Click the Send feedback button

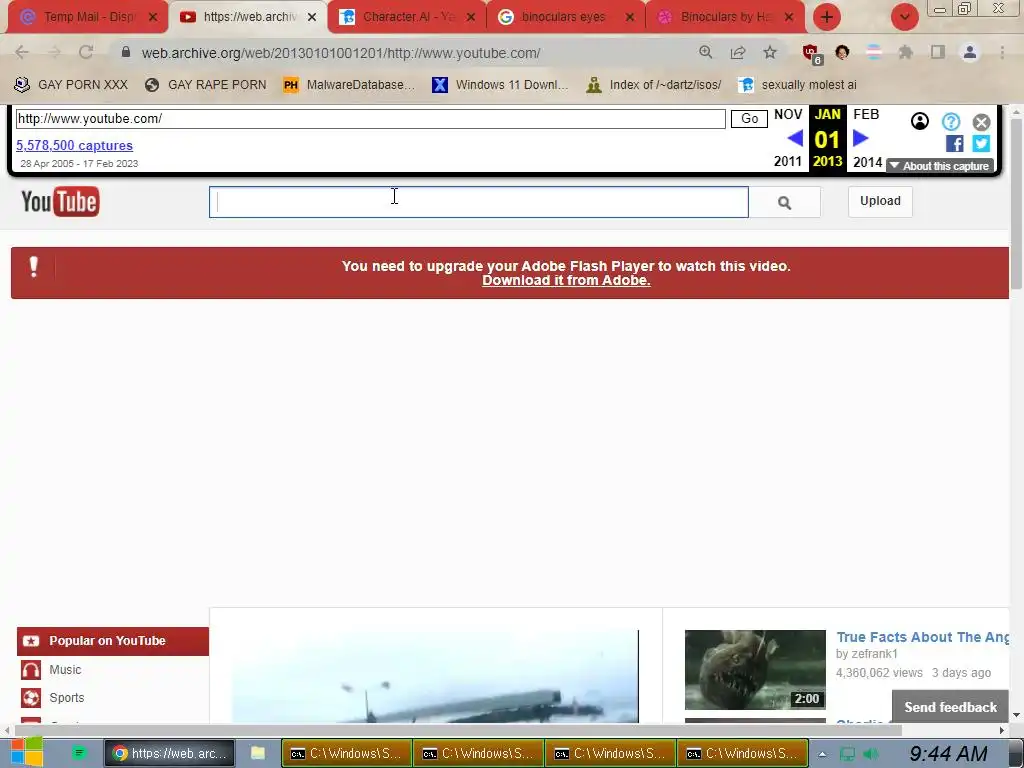[950, 707]
